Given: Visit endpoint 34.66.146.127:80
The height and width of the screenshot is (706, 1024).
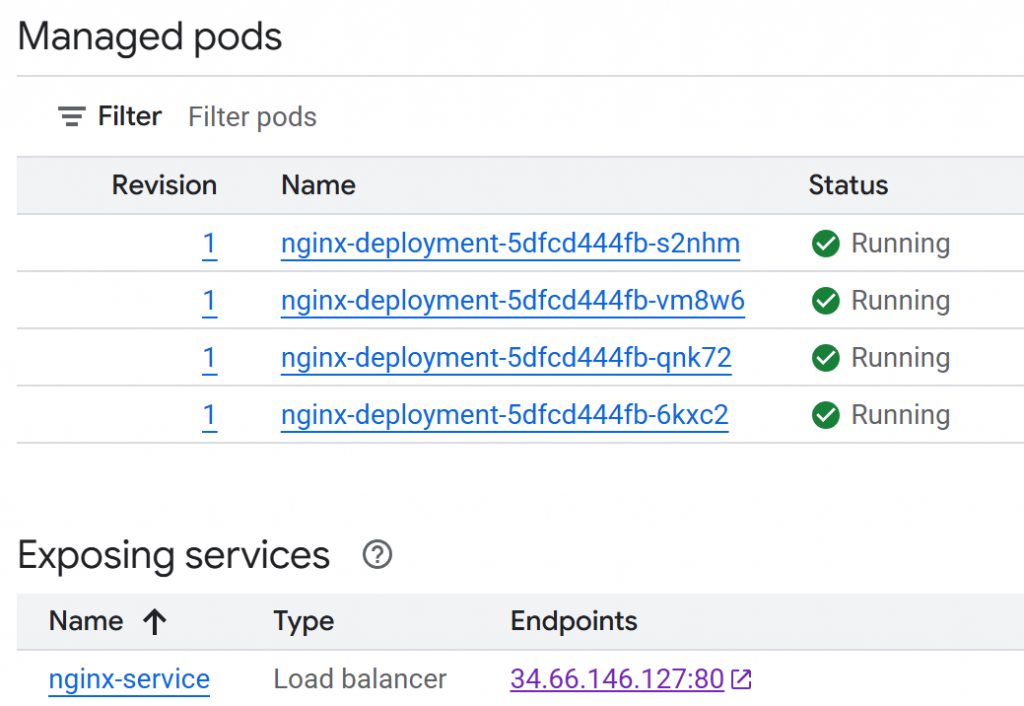Looking at the screenshot, I should [x=616, y=680].
